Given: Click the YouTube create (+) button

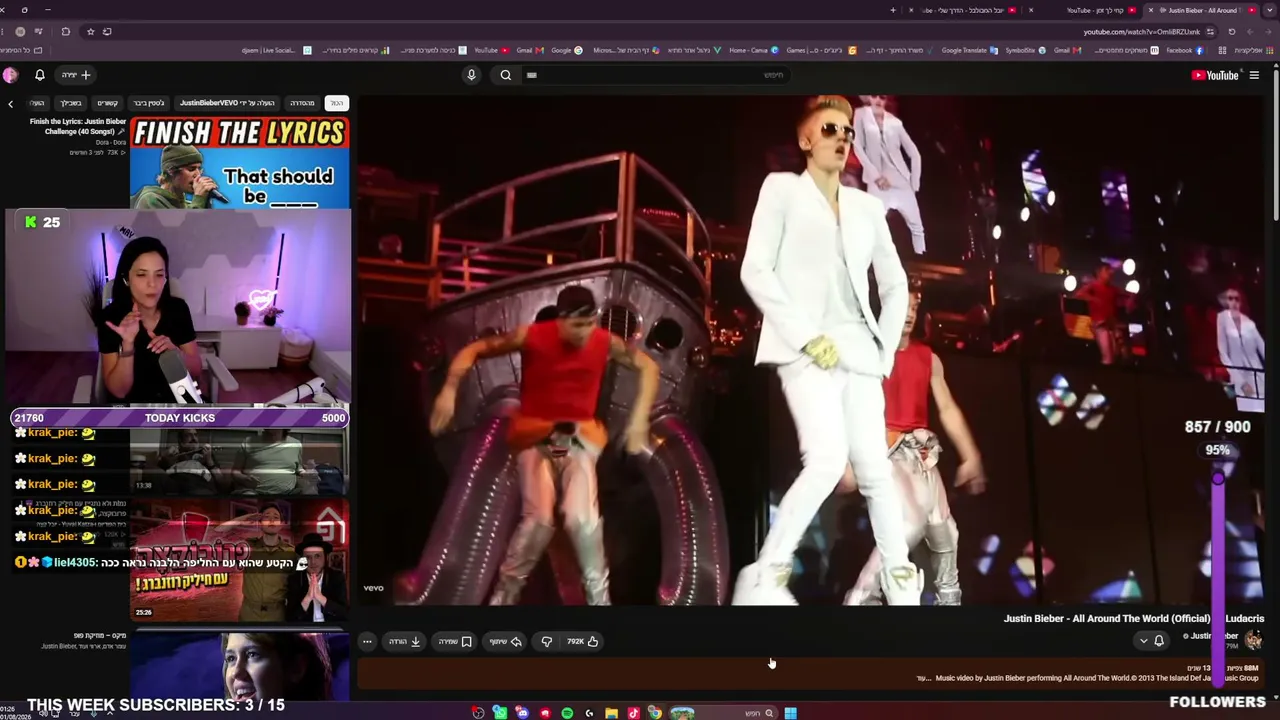Looking at the screenshot, I should (77, 75).
